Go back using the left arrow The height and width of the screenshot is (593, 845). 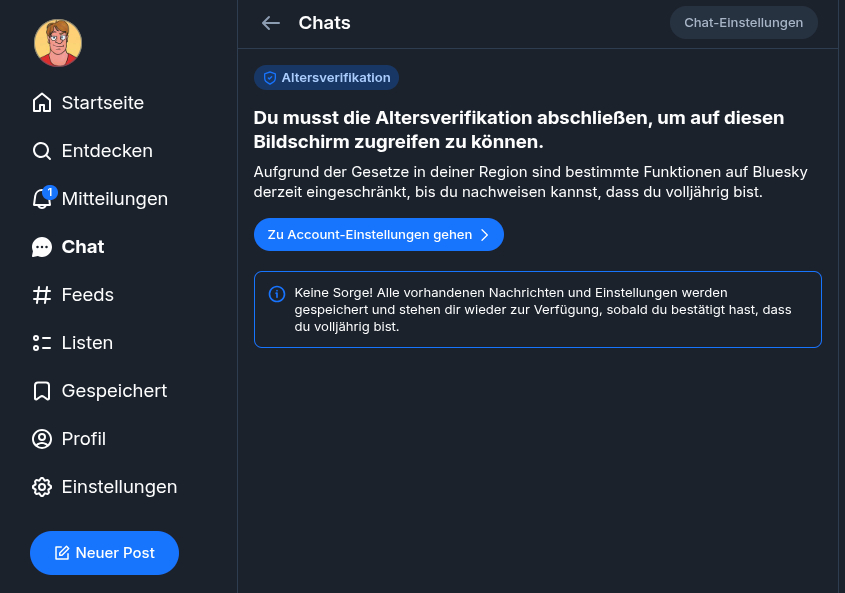click(x=270, y=23)
